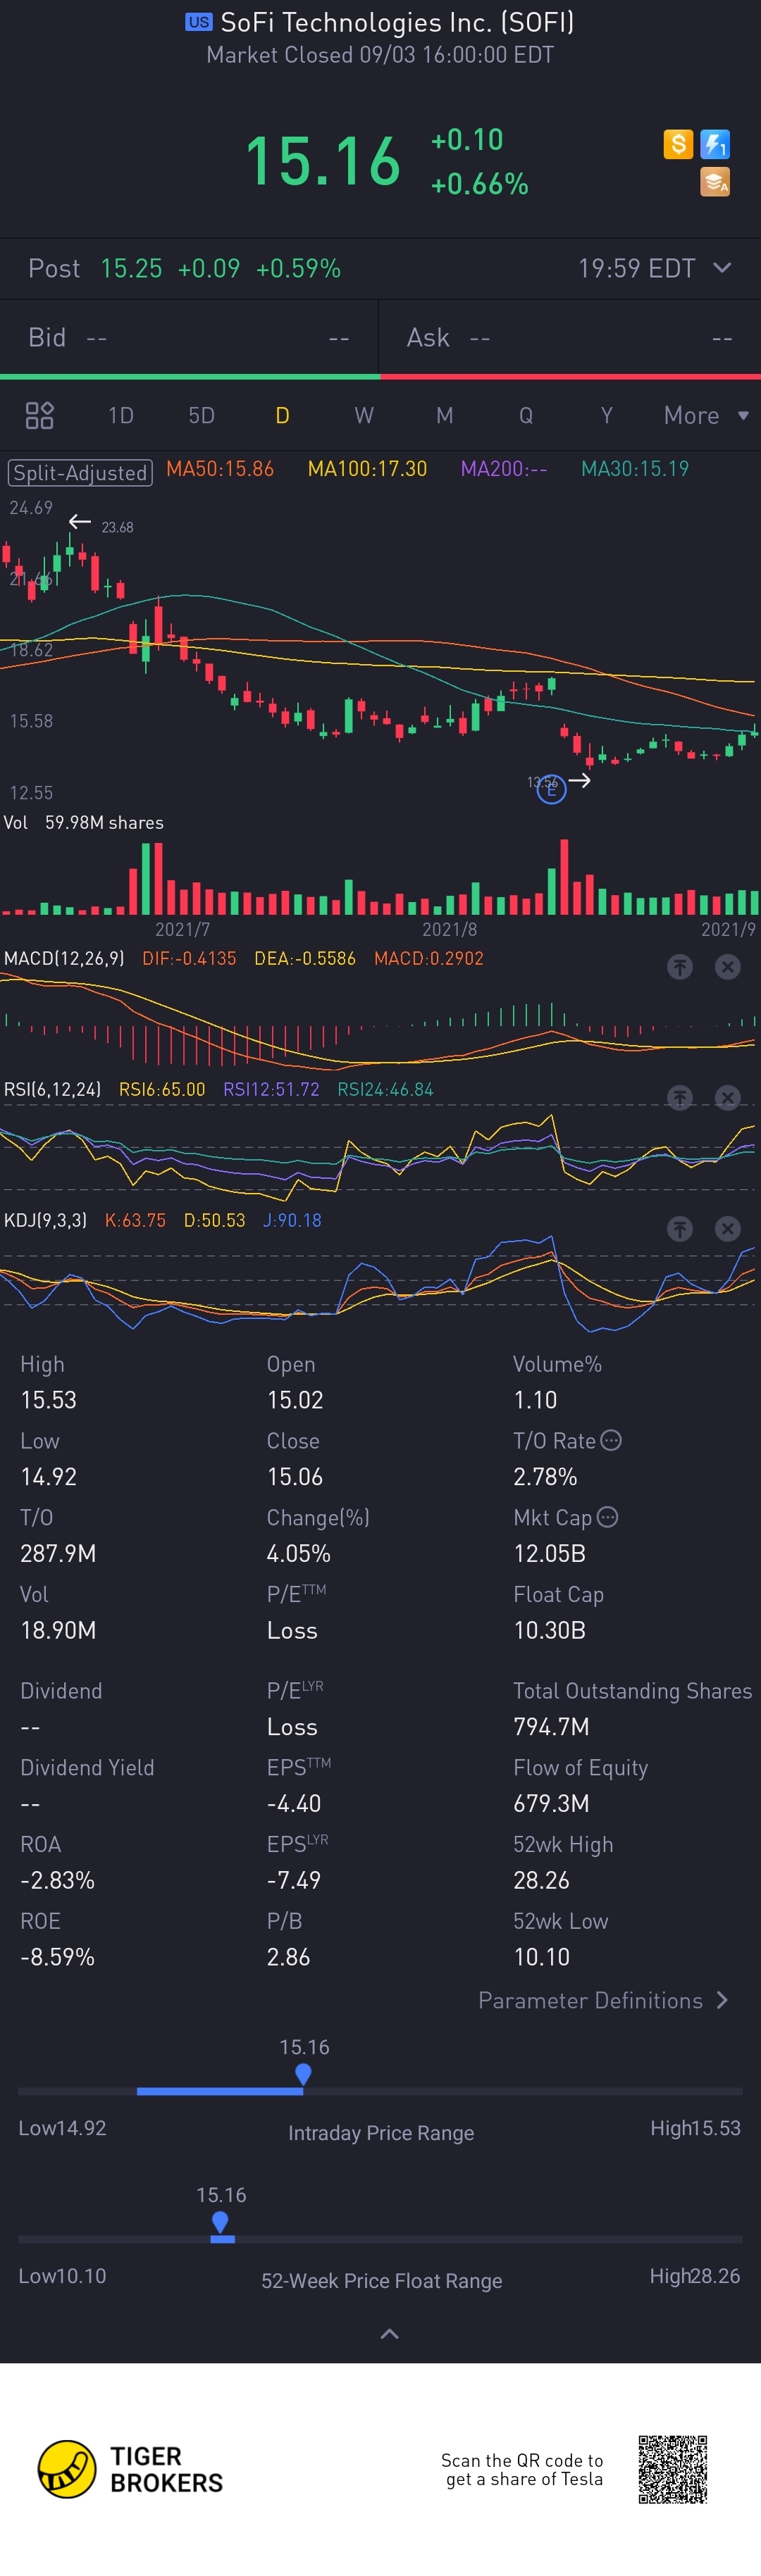Tap the EPS TTM value -4.40
Viewport: 761px width, 2576px height.
click(294, 1803)
